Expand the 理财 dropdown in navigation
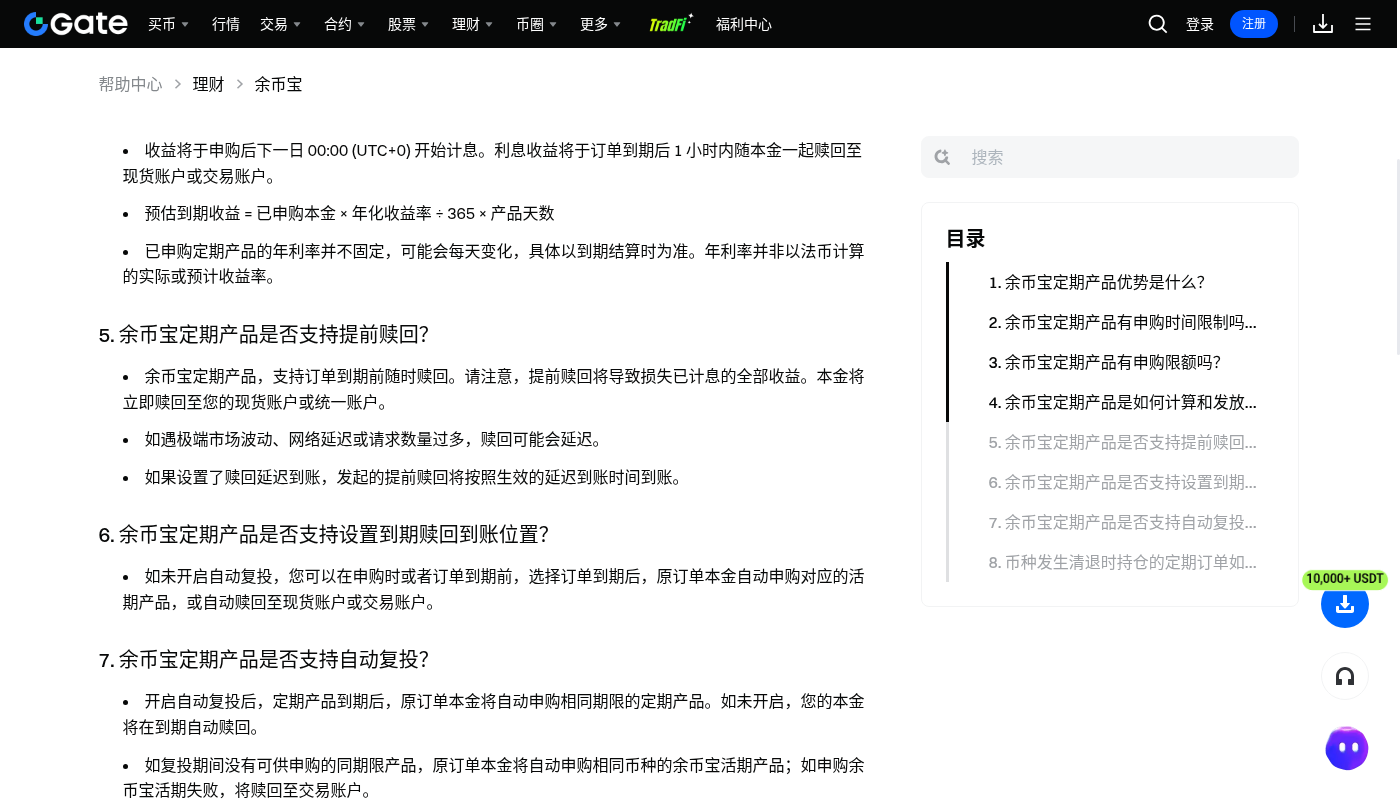Screen dimensions: 1400x800 (x=473, y=24)
